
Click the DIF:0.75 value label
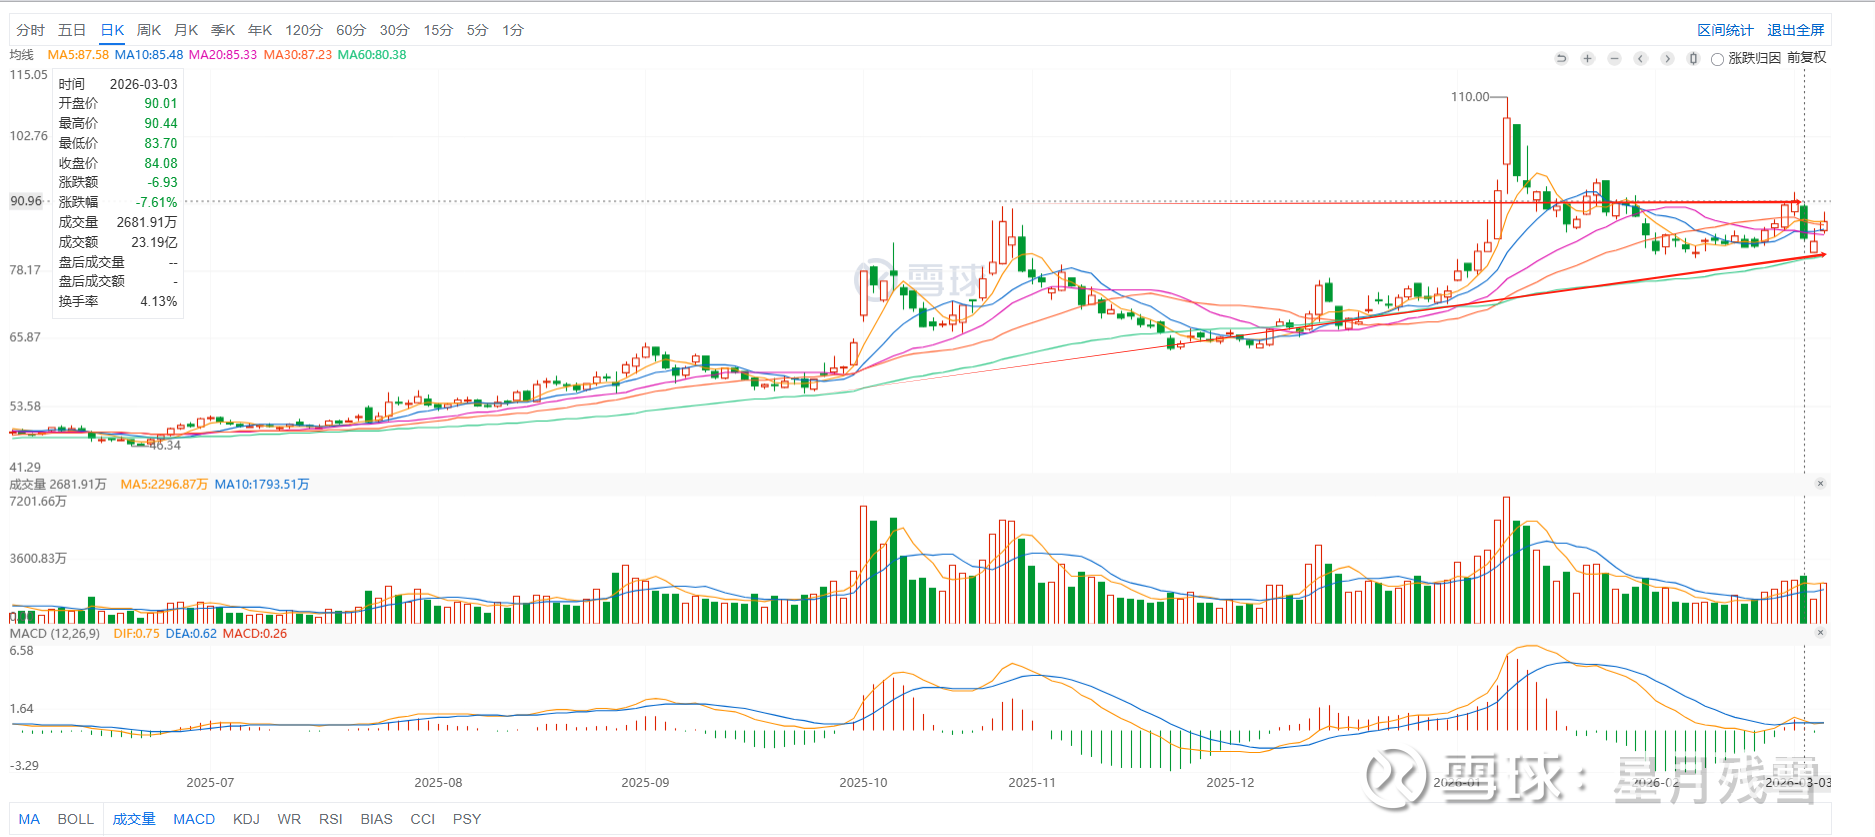click(136, 634)
